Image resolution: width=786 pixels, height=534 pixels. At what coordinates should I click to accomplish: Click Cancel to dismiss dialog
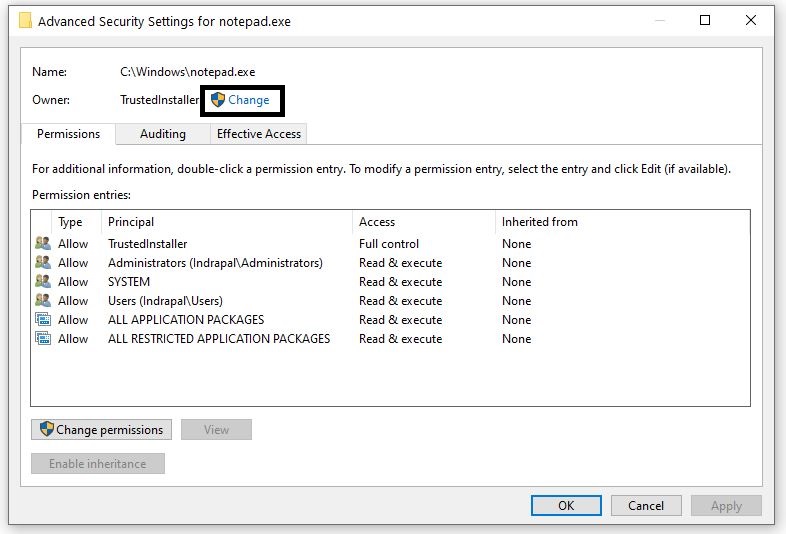click(646, 505)
